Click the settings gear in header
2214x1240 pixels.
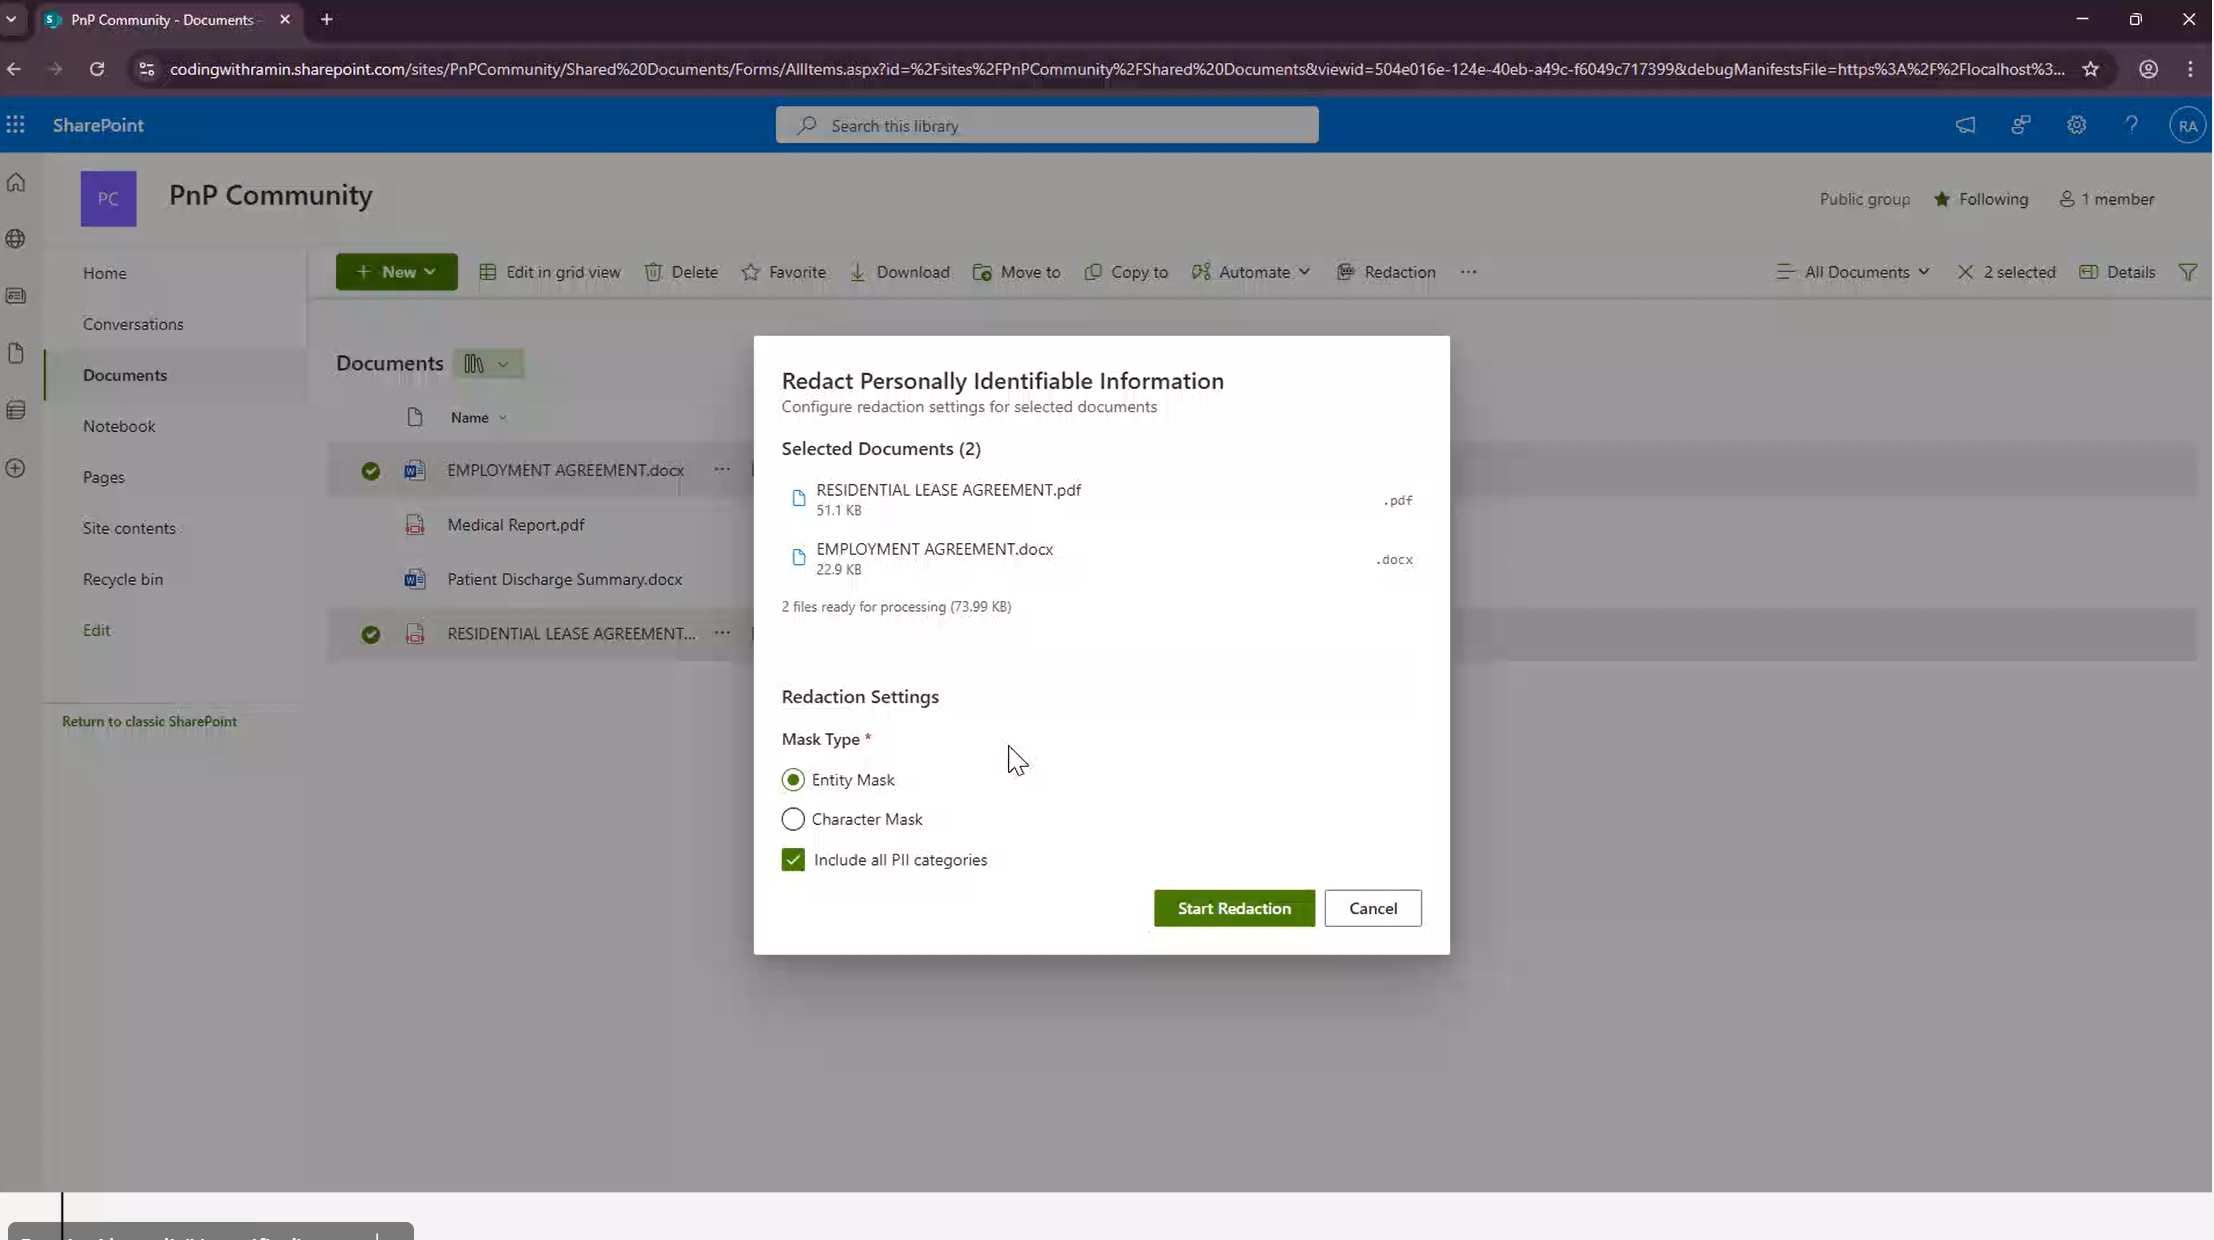point(2076,125)
